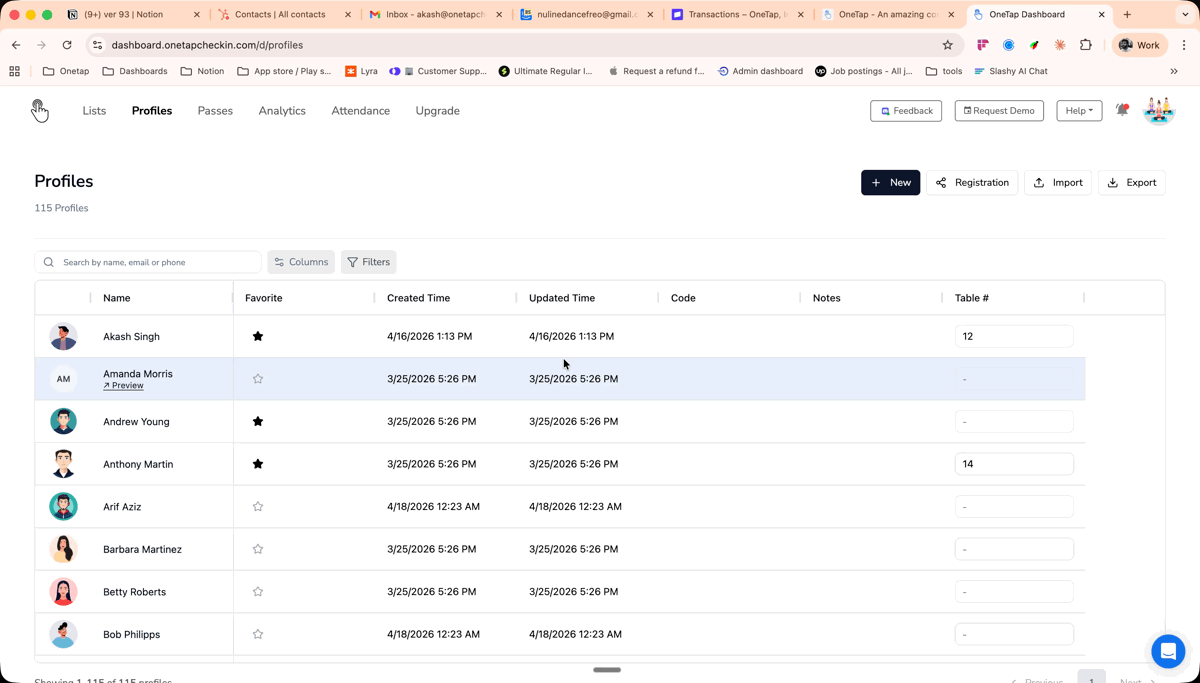Open the Filters panel

click(x=369, y=262)
